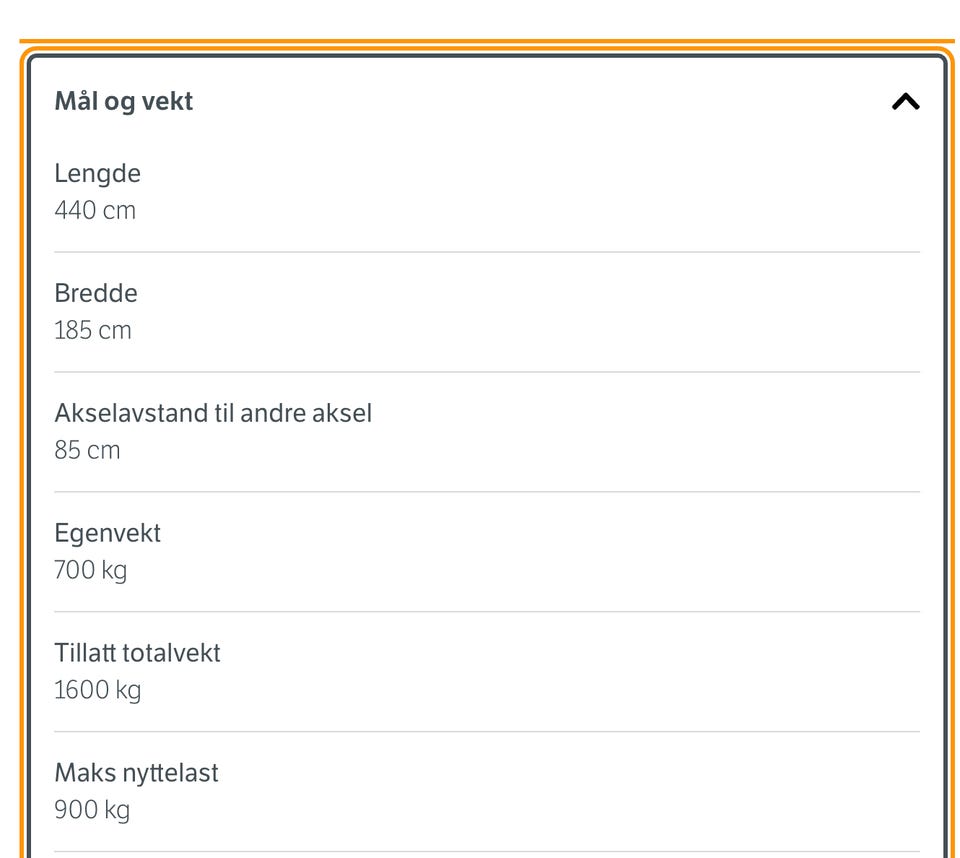
Task: Click divider line below 85 cm
Action: 487,492
